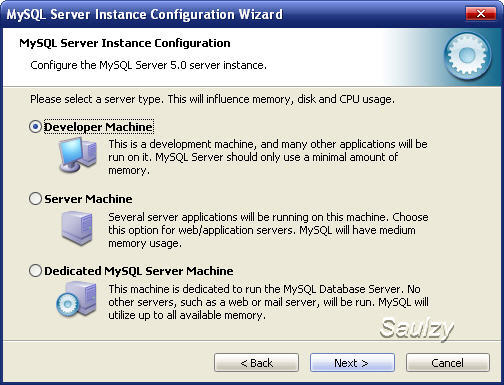This screenshot has width=504, height=385.
Task: Click 'Configure the MySQL Server 5.0 server instance.' text
Action: [x=148, y=65]
